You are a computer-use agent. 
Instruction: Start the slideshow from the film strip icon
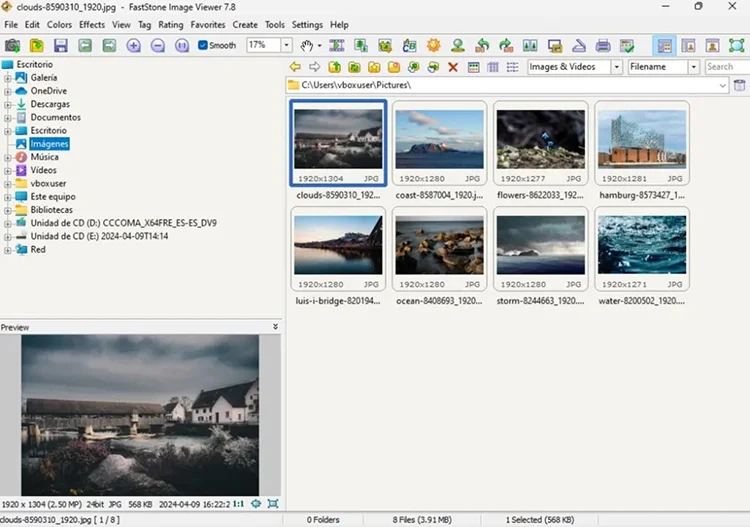coord(337,45)
